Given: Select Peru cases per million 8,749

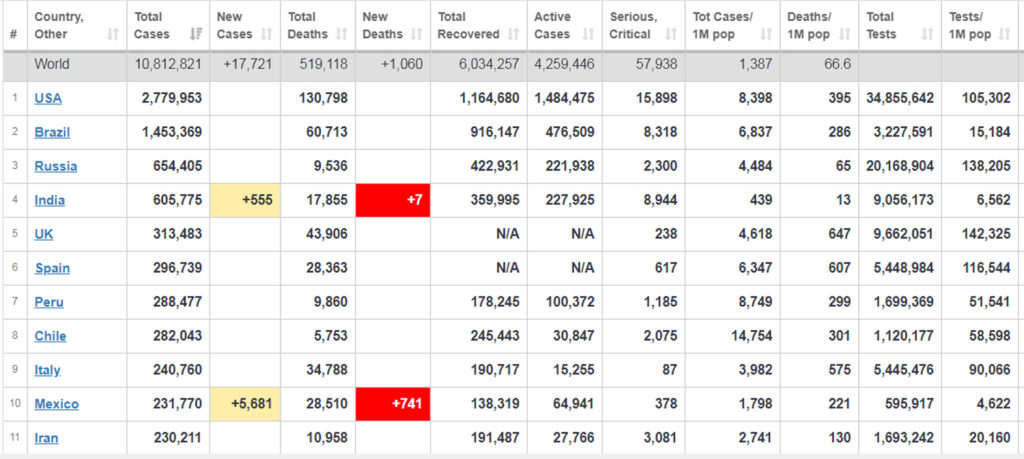Looking at the screenshot, I should pos(754,302).
